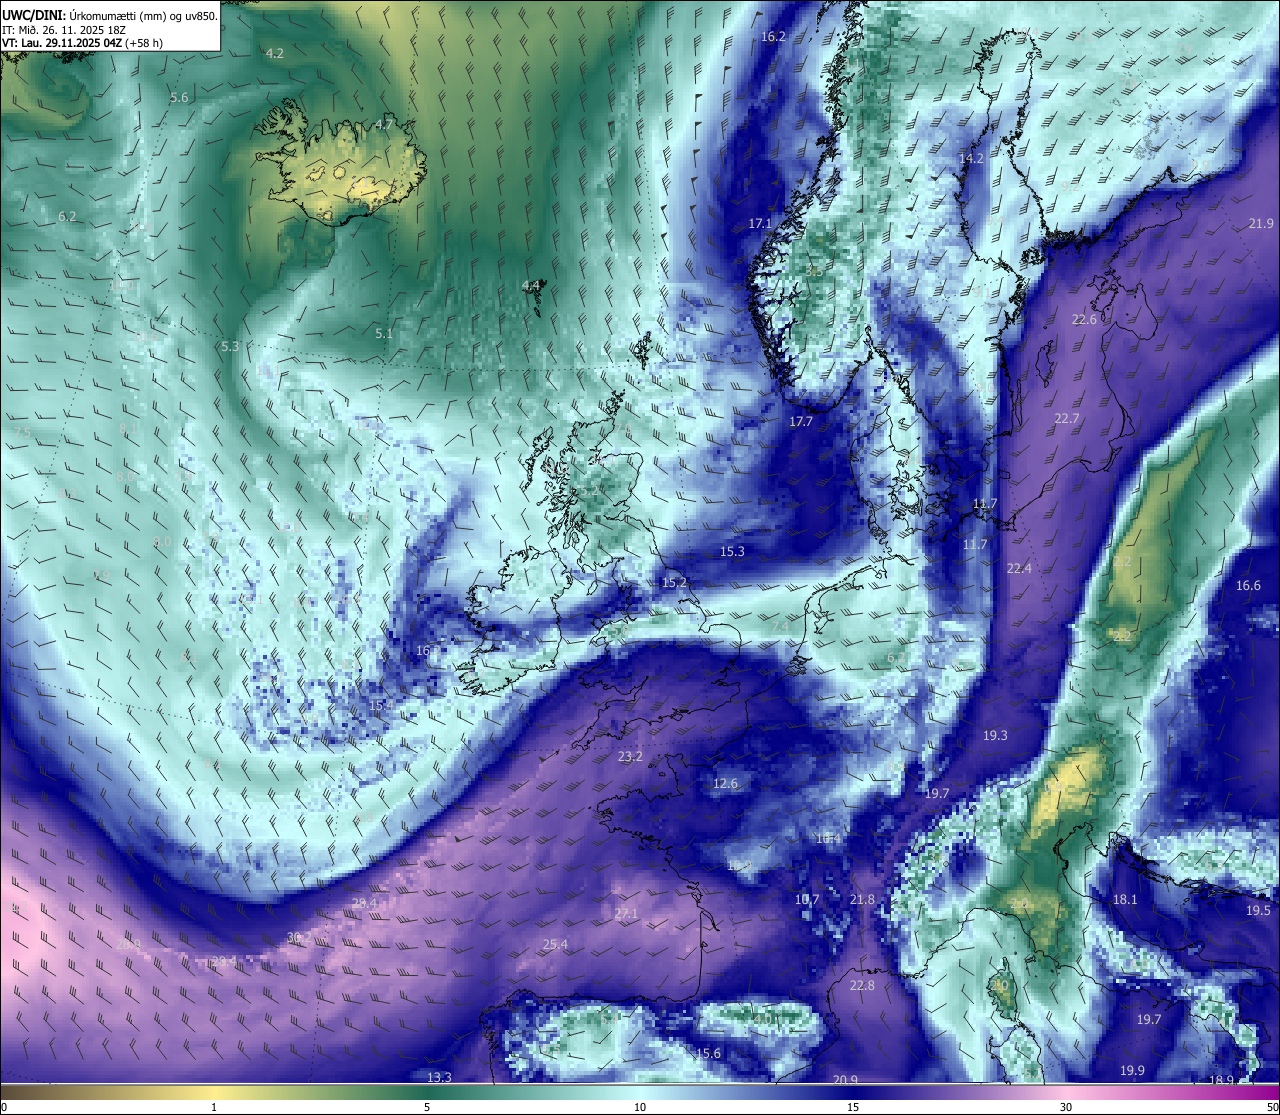Click the color scale at label 1
Image resolution: width=1280 pixels, height=1115 pixels.
(x=214, y=1107)
